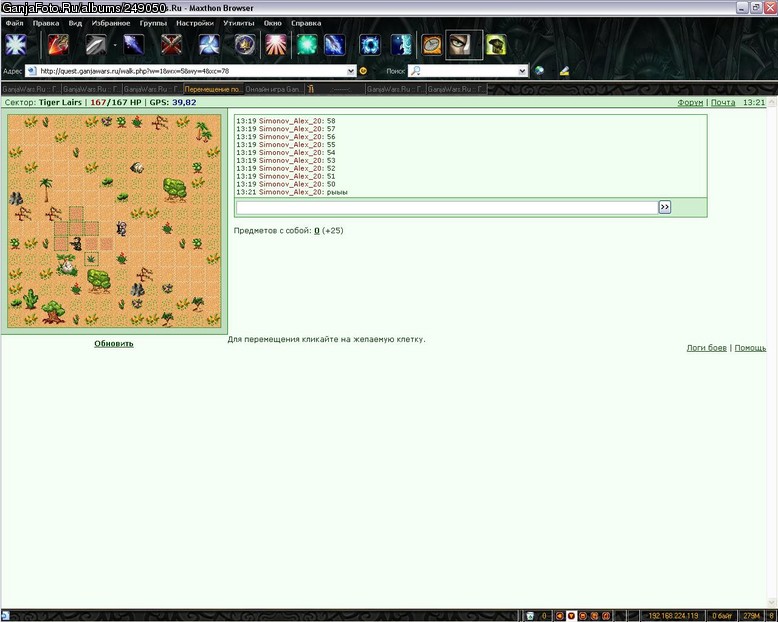
Task: Click chat line 'Simonov_Alex_20: рыыы'
Action: pos(292,192)
